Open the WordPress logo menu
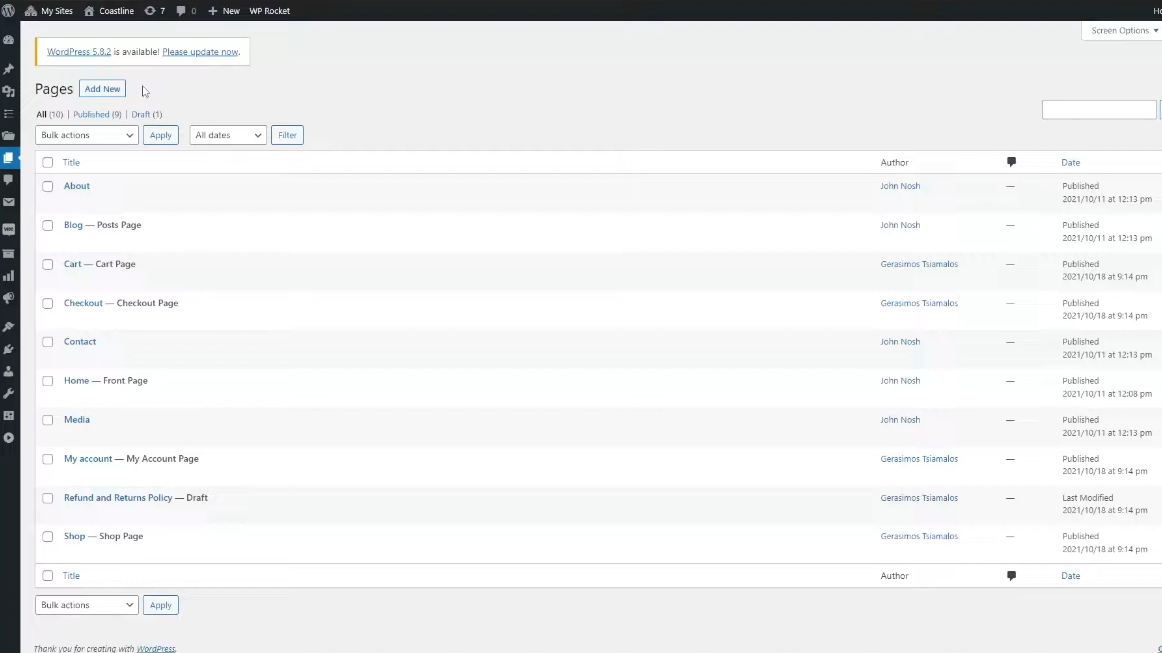1162x653 pixels. pos(8,10)
